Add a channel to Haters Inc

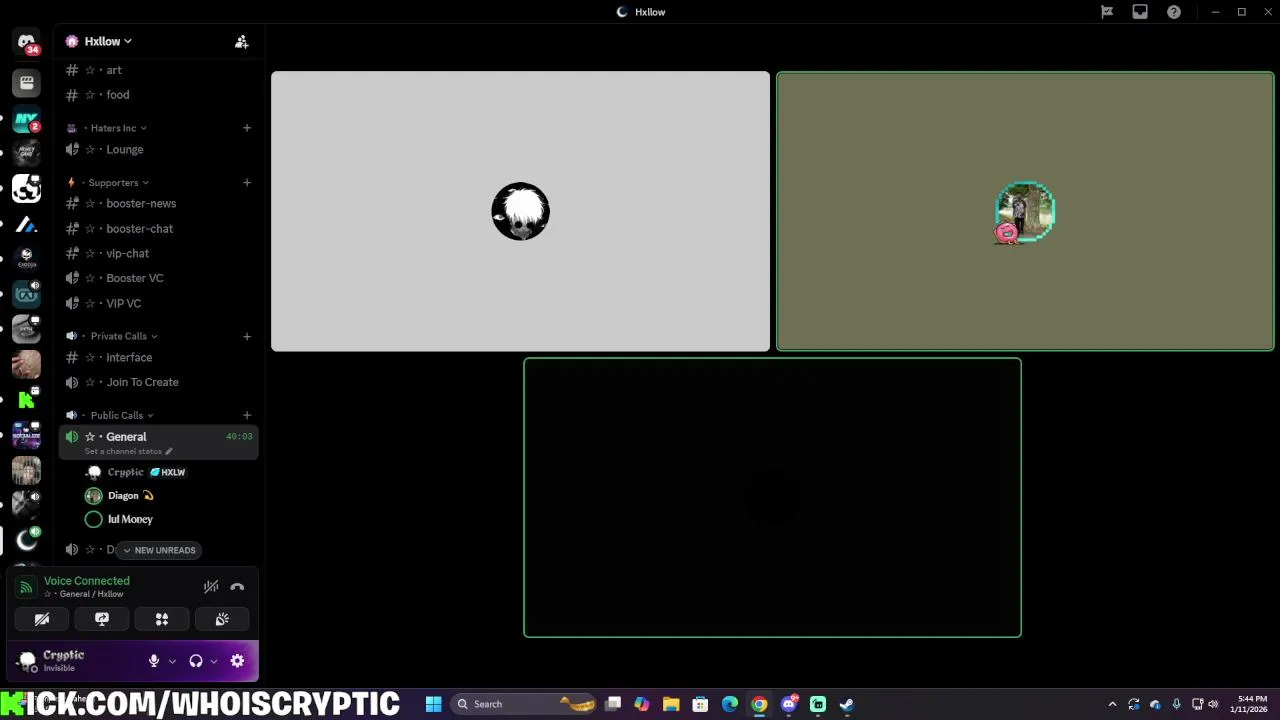coord(247,128)
